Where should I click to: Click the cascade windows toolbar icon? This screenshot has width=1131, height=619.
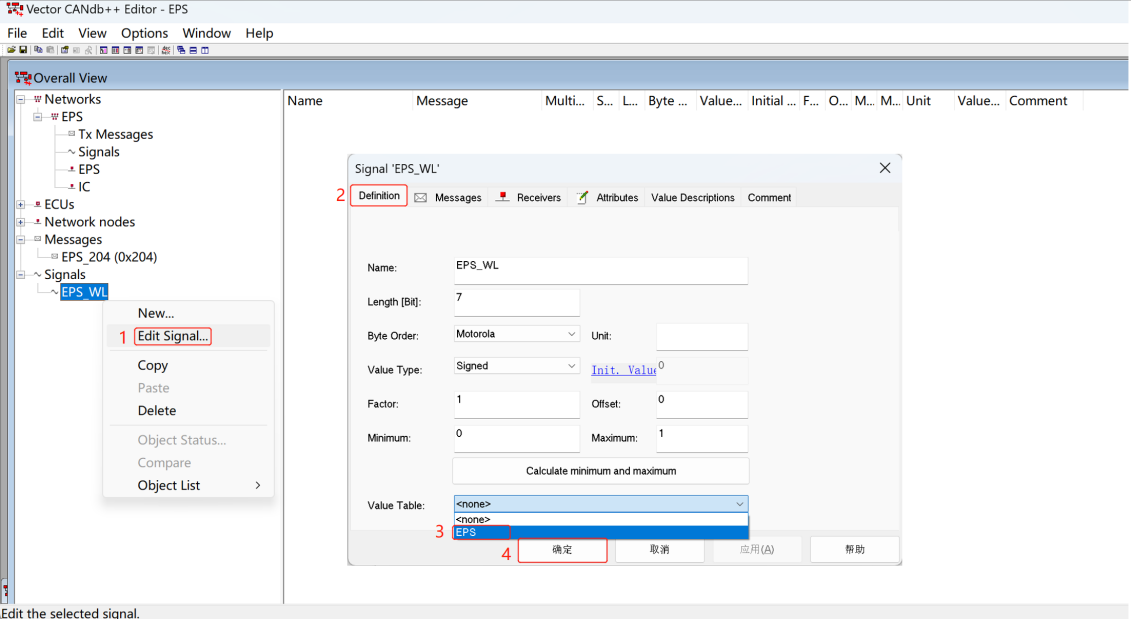(x=182, y=50)
